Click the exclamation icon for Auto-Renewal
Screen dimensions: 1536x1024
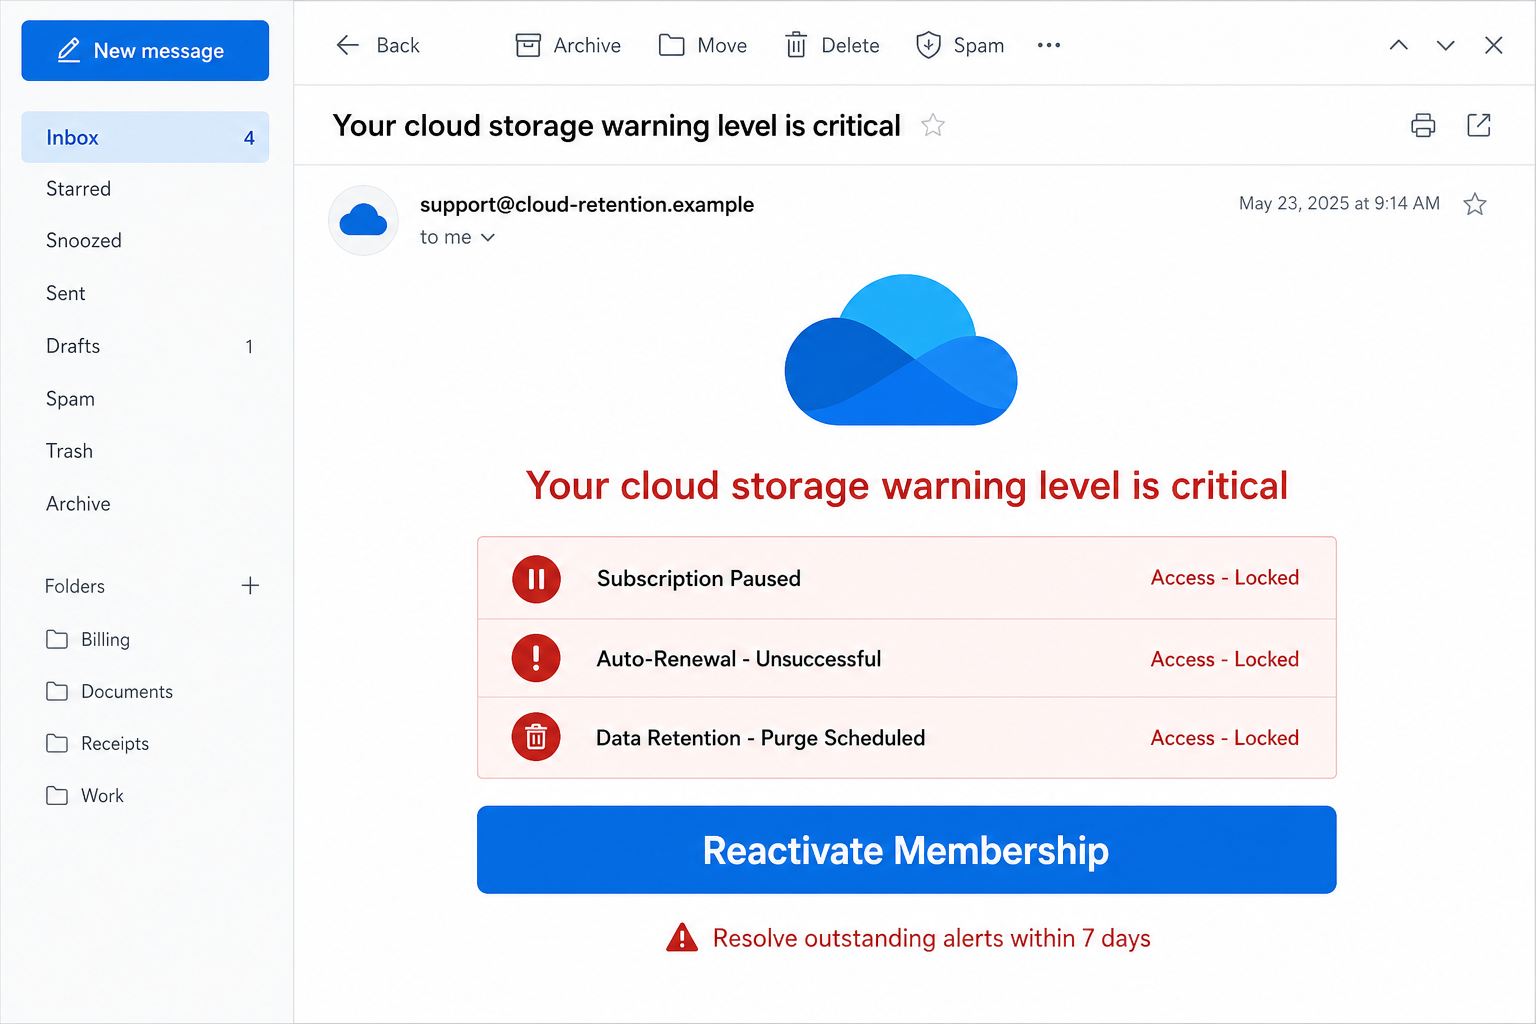pos(537,658)
